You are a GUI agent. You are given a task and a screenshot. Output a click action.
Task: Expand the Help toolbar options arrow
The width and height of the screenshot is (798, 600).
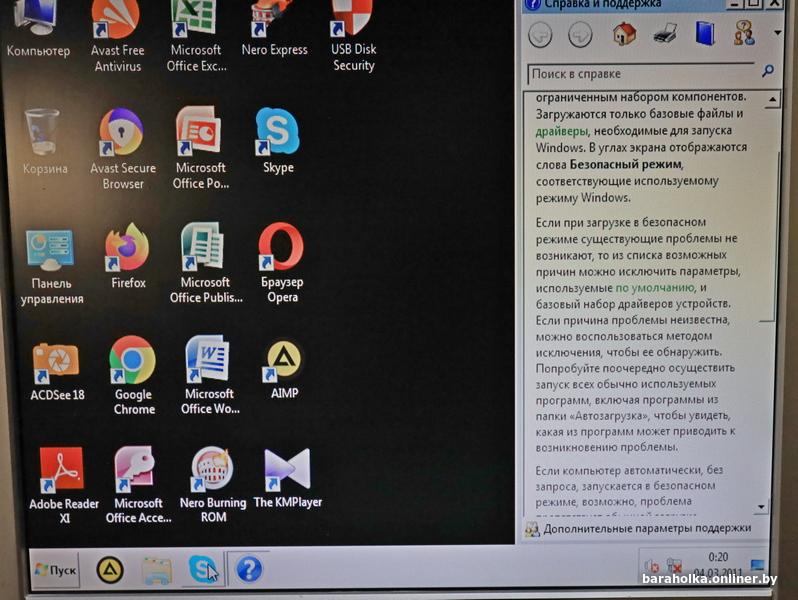tap(777, 33)
